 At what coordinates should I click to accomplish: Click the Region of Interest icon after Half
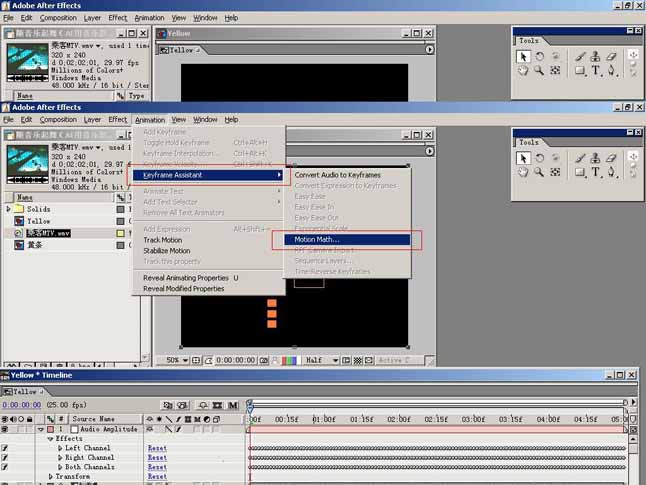pos(346,361)
